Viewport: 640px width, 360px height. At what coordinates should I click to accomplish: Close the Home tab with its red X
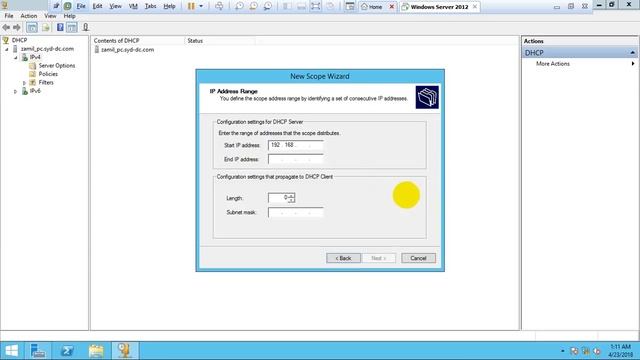pos(391,7)
